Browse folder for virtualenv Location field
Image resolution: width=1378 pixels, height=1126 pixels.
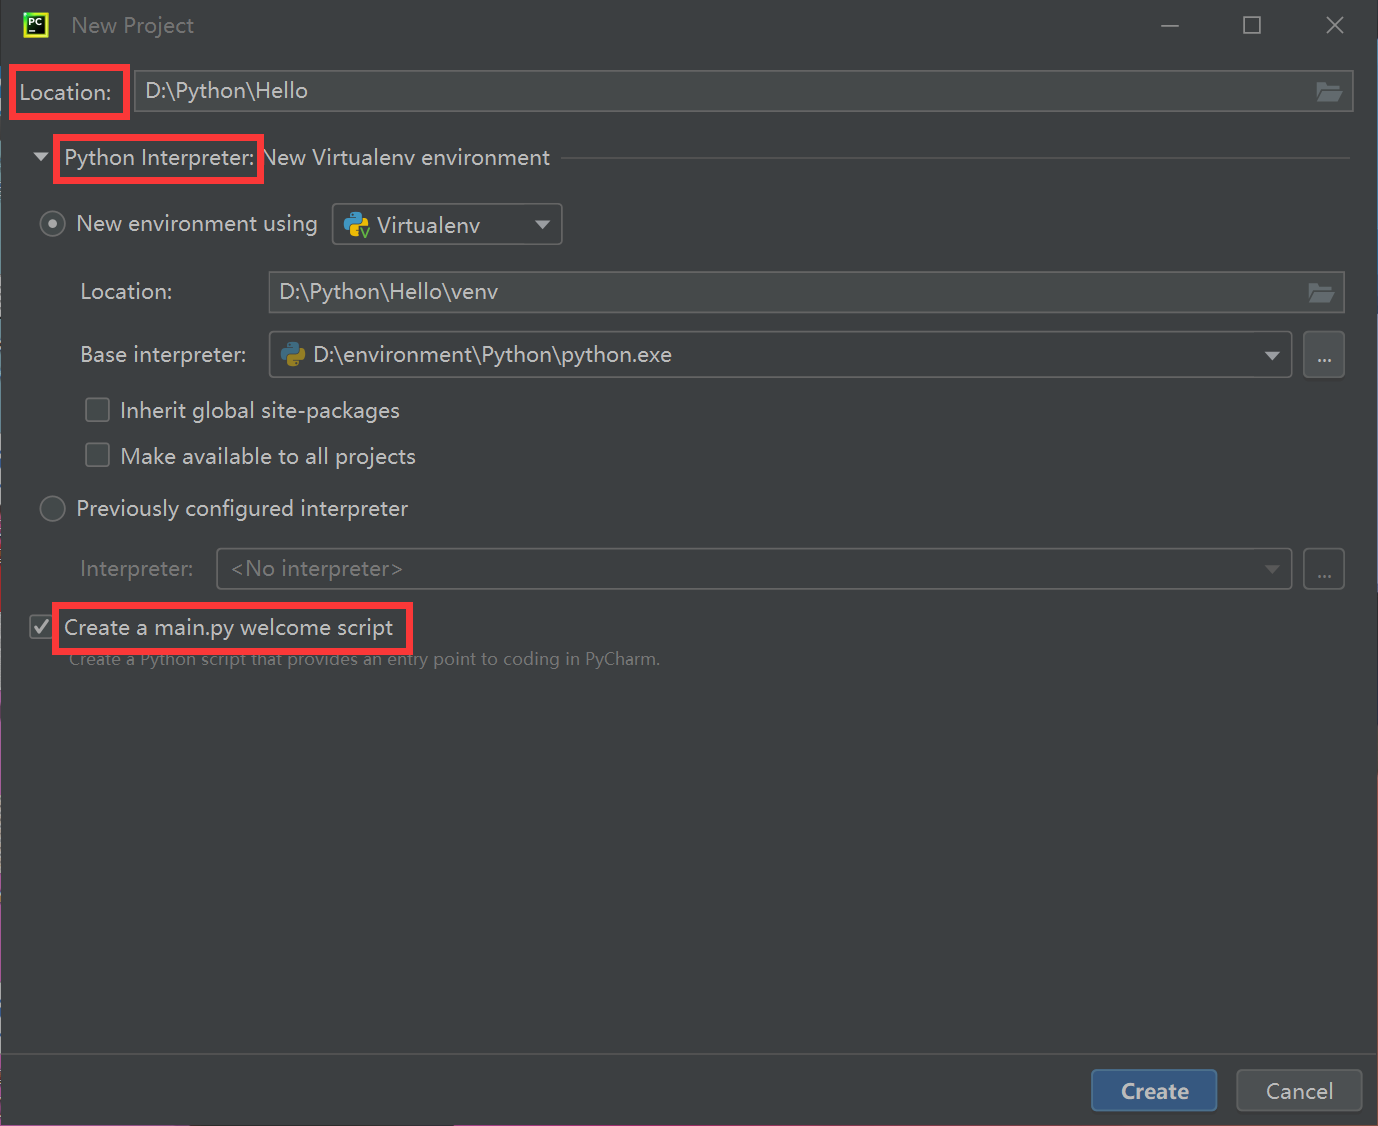(x=1320, y=293)
